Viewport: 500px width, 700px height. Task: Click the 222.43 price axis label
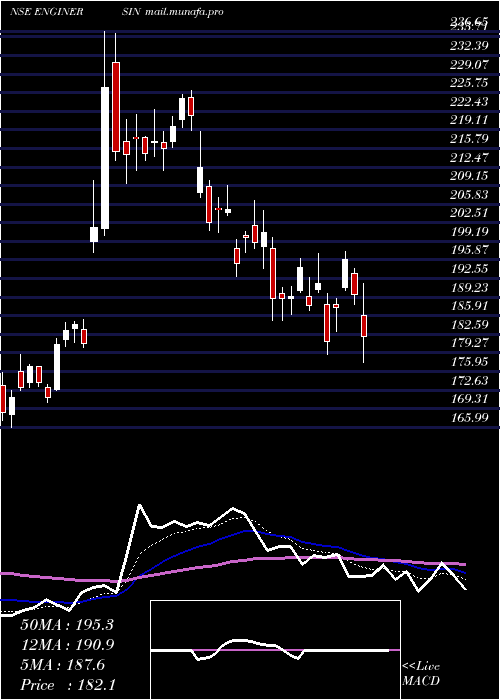pyautogui.click(x=467, y=102)
